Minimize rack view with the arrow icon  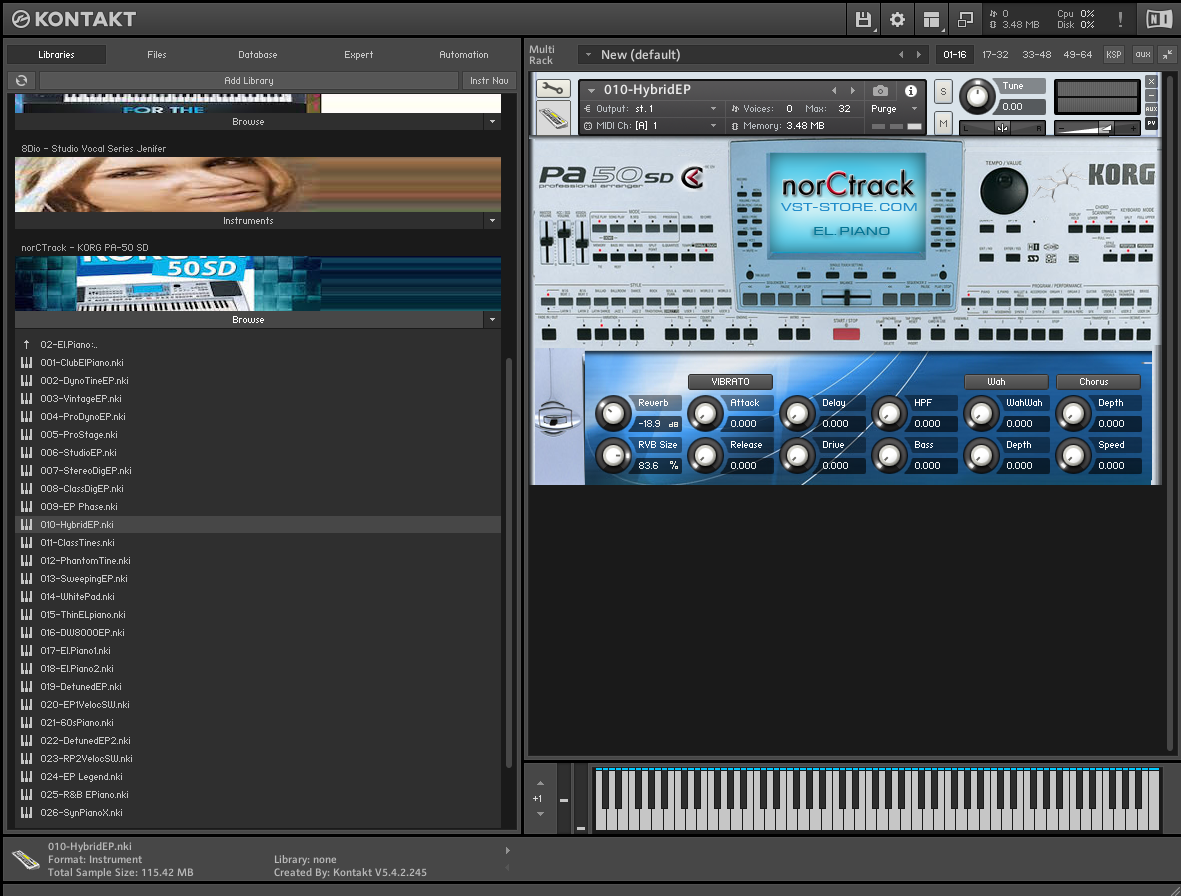point(1167,54)
